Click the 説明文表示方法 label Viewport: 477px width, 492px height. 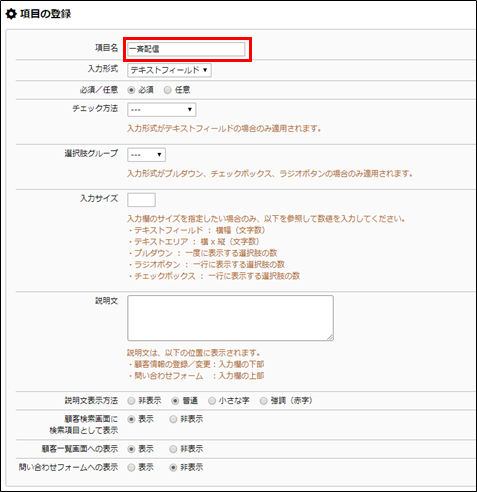[91, 401]
